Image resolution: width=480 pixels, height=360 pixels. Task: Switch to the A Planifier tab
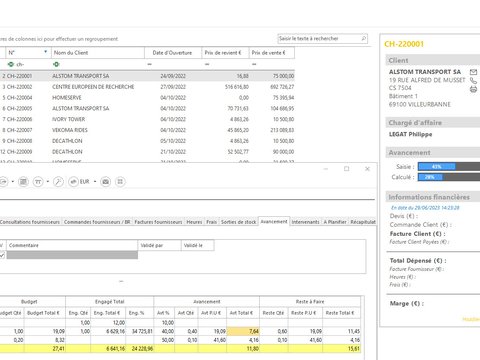pyautogui.click(x=335, y=222)
